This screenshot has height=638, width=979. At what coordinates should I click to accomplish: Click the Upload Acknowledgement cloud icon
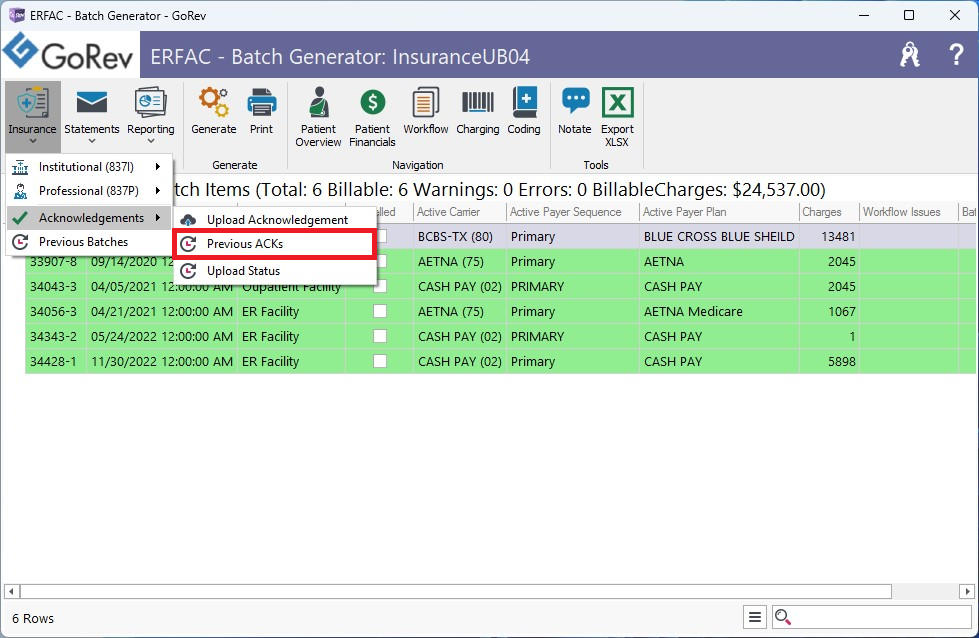188,220
